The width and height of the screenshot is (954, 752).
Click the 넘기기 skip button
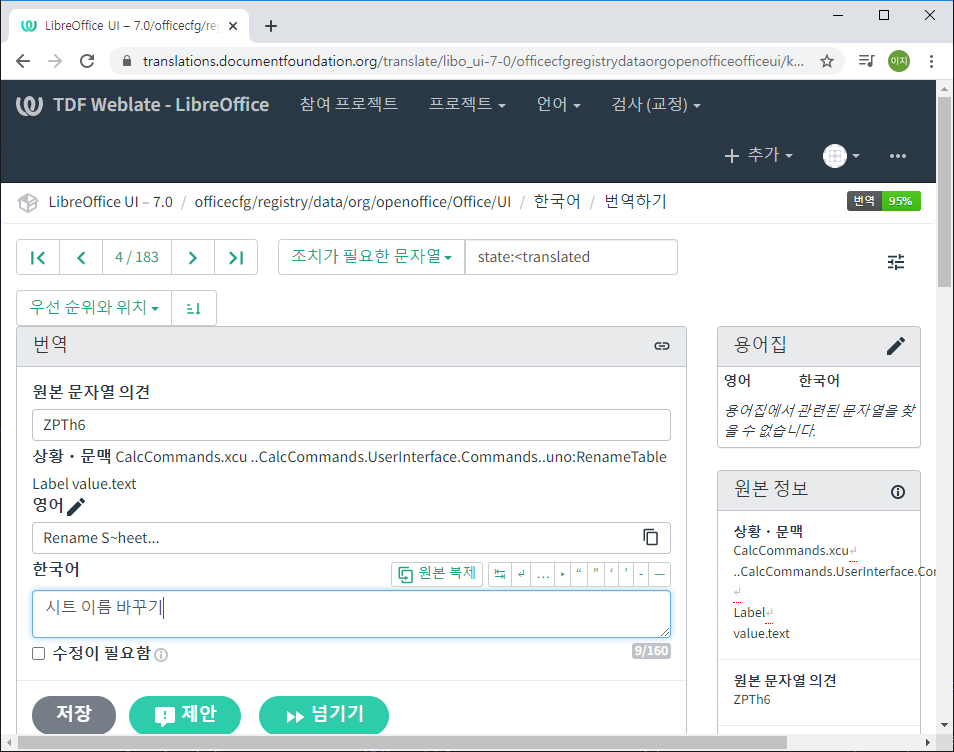(324, 714)
